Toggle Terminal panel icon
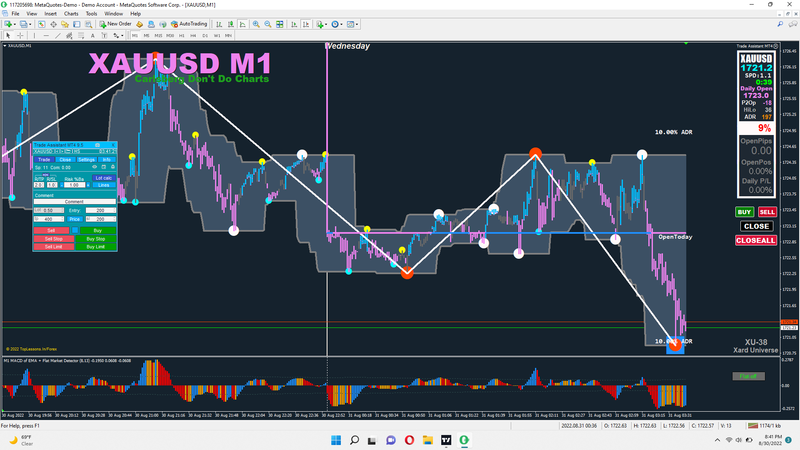 tap(77, 24)
